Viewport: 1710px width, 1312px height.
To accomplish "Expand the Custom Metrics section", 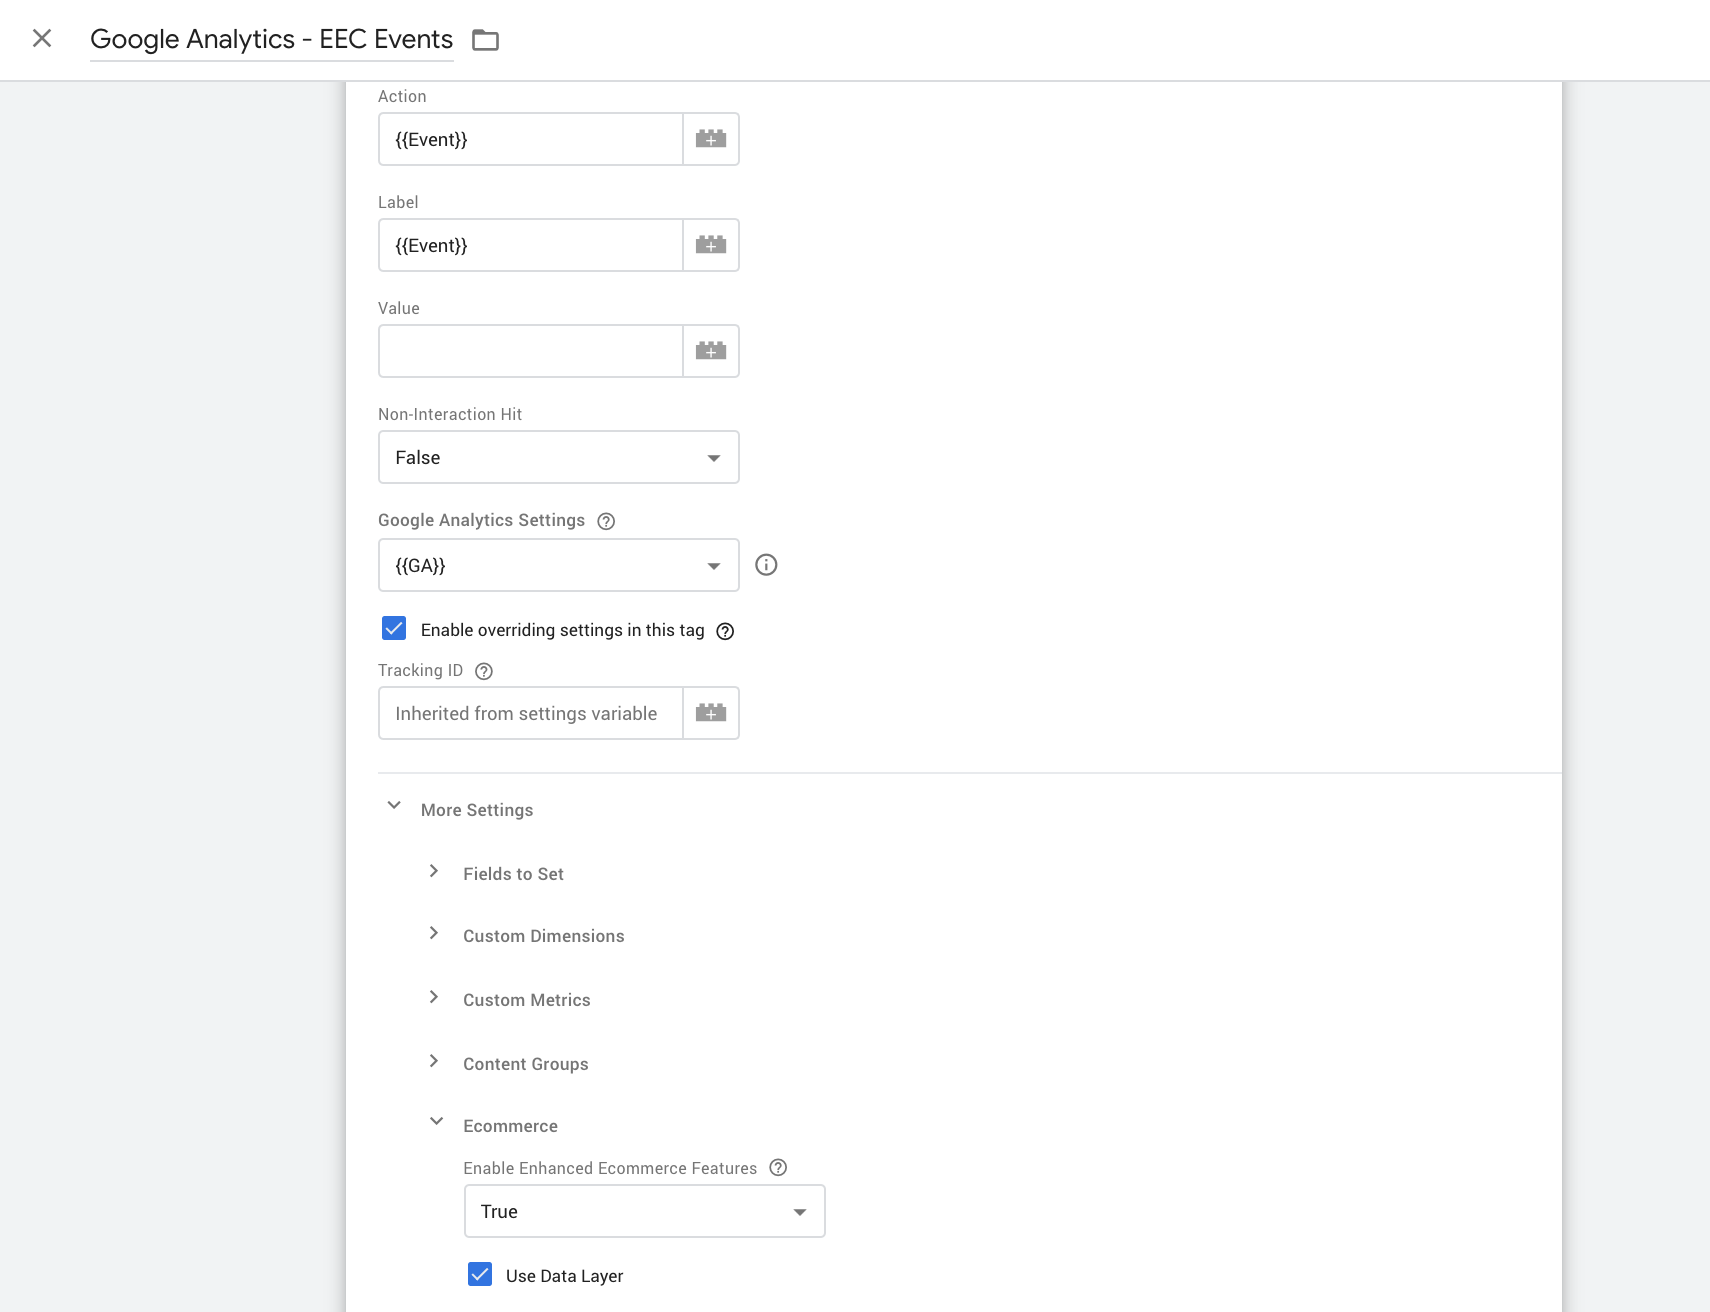I will point(434,997).
